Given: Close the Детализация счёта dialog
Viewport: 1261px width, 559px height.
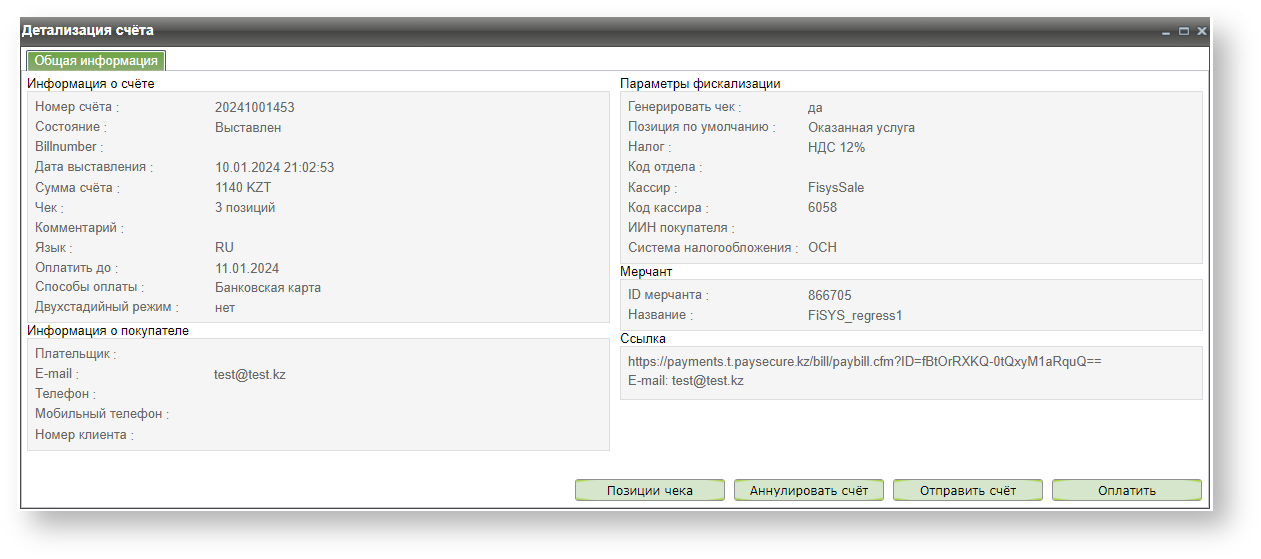Looking at the screenshot, I should coord(1201,32).
